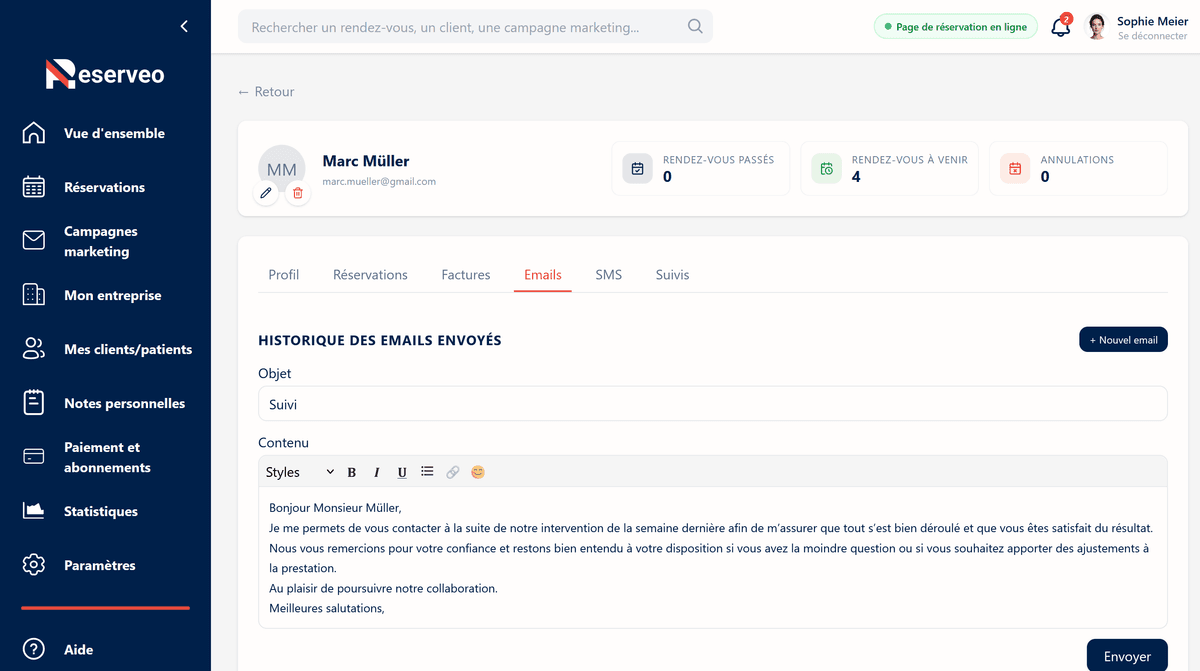Toggle bold formatting in editor
The width and height of the screenshot is (1200, 671).
pos(352,472)
